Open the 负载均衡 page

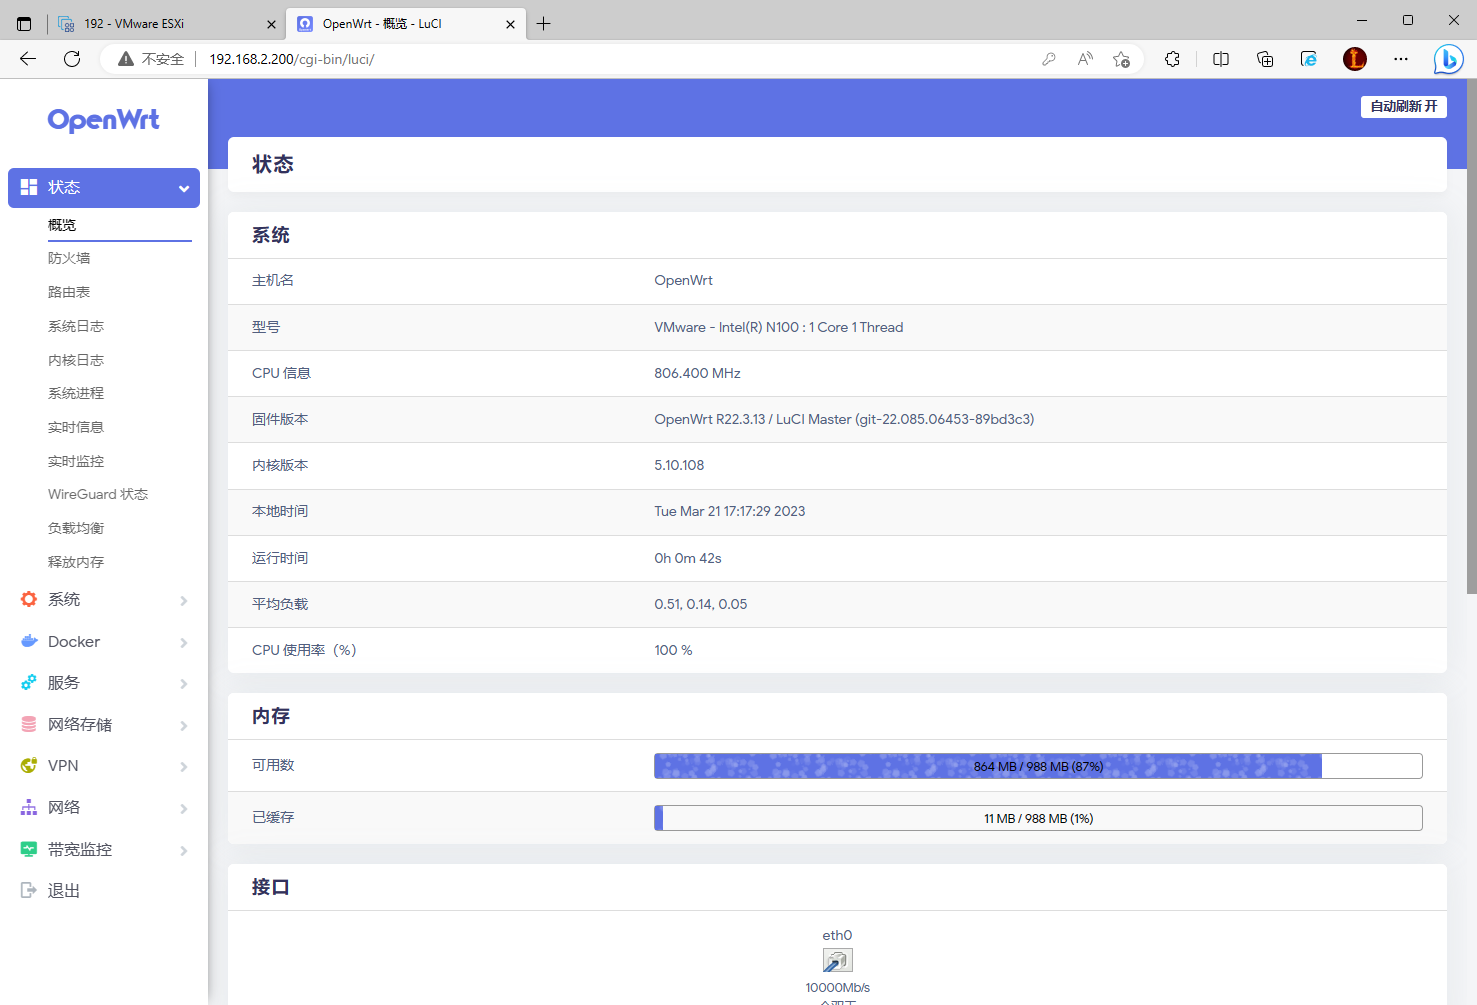[76, 528]
